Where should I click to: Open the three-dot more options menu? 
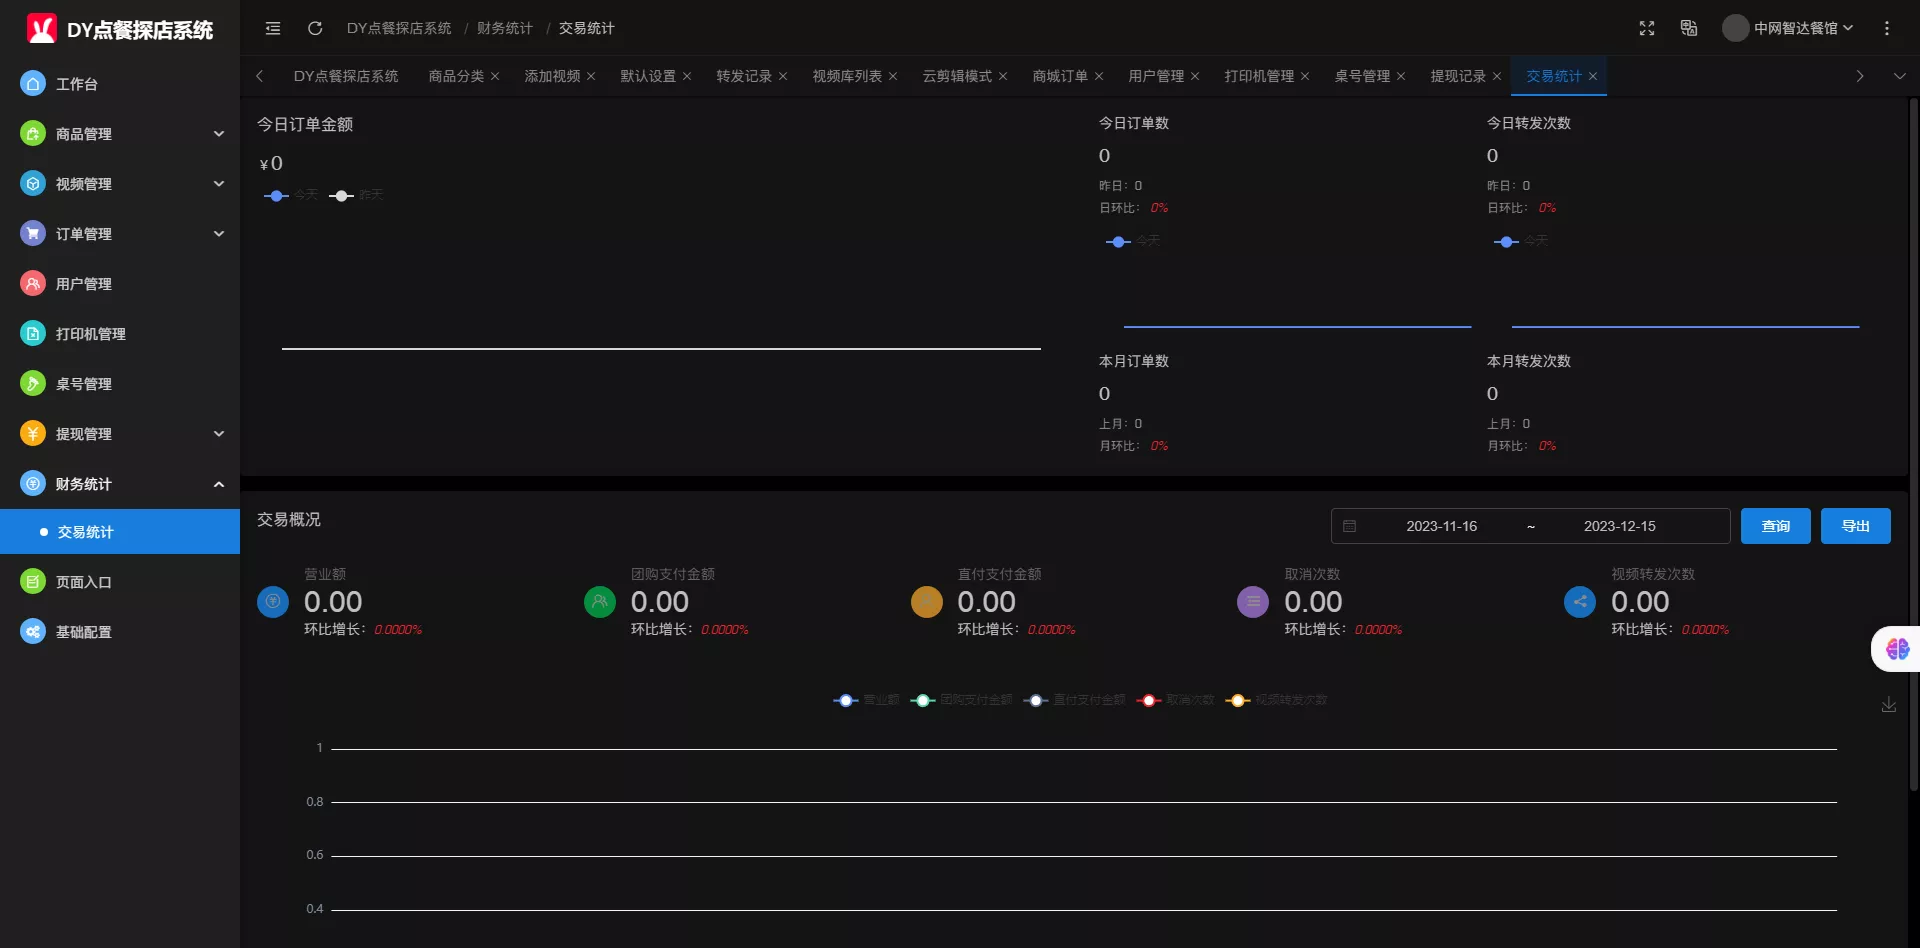pyautogui.click(x=1887, y=28)
